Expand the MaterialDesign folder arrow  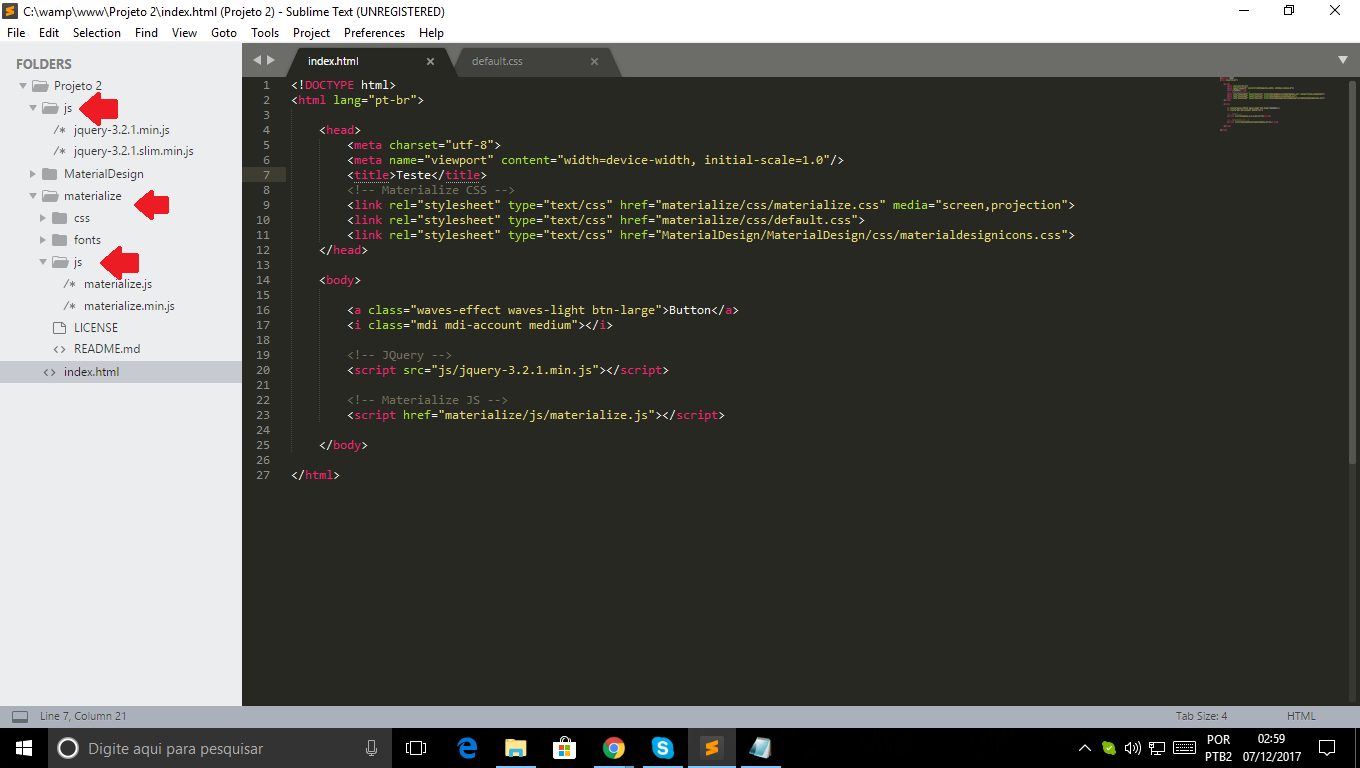point(32,174)
